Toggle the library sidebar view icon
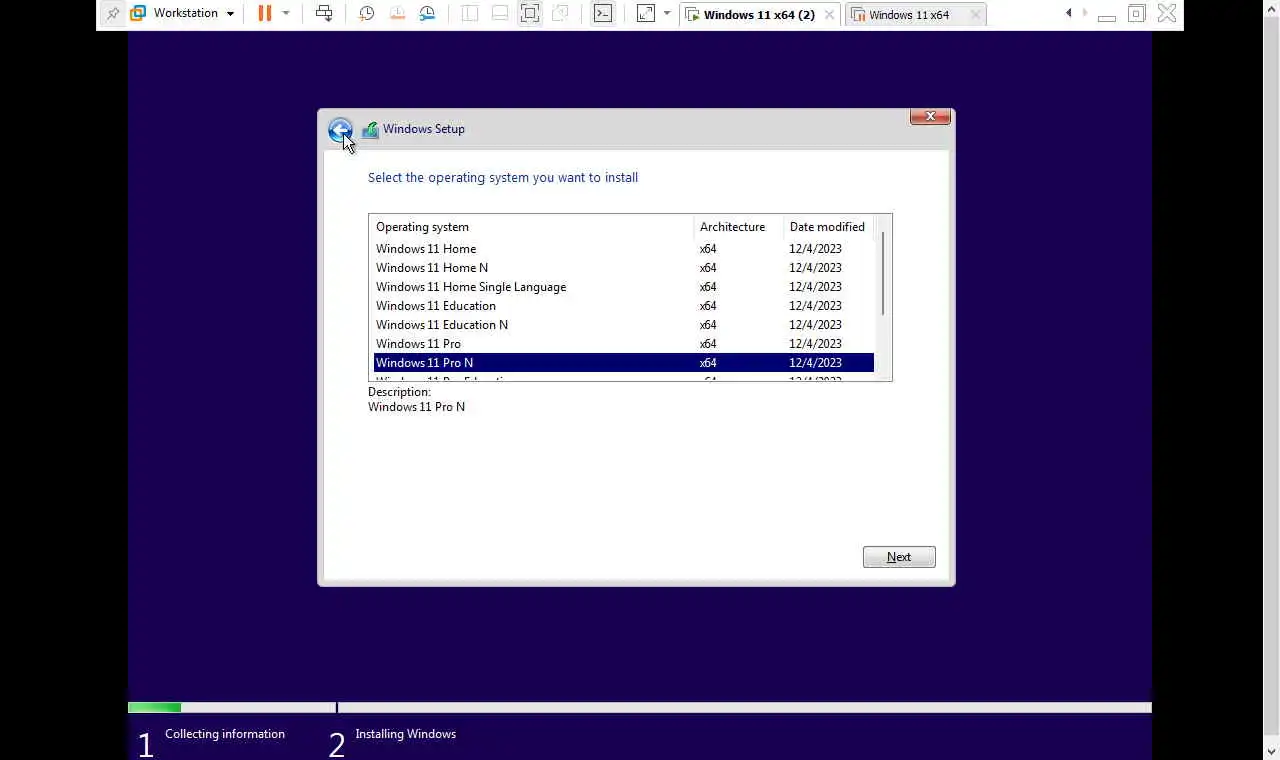1280x760 pixels. pos(470,14)
